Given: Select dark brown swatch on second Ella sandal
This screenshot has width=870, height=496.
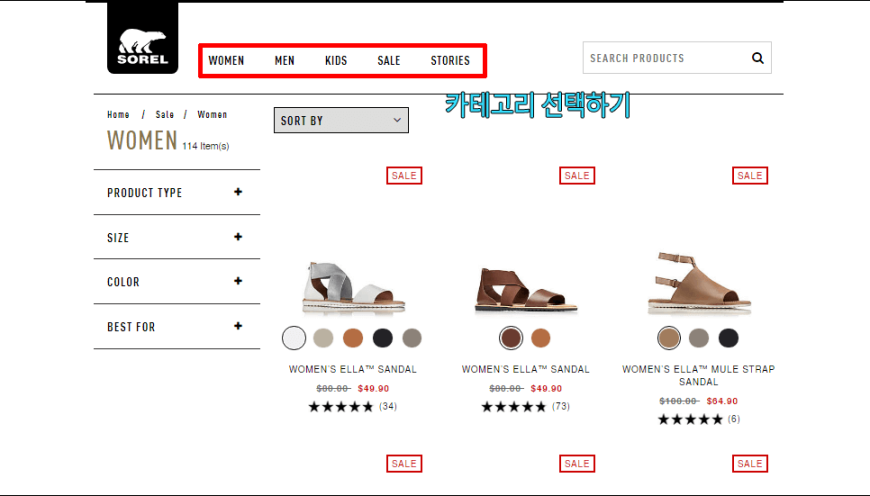Looking at the screenshot, I should point(510,338).
